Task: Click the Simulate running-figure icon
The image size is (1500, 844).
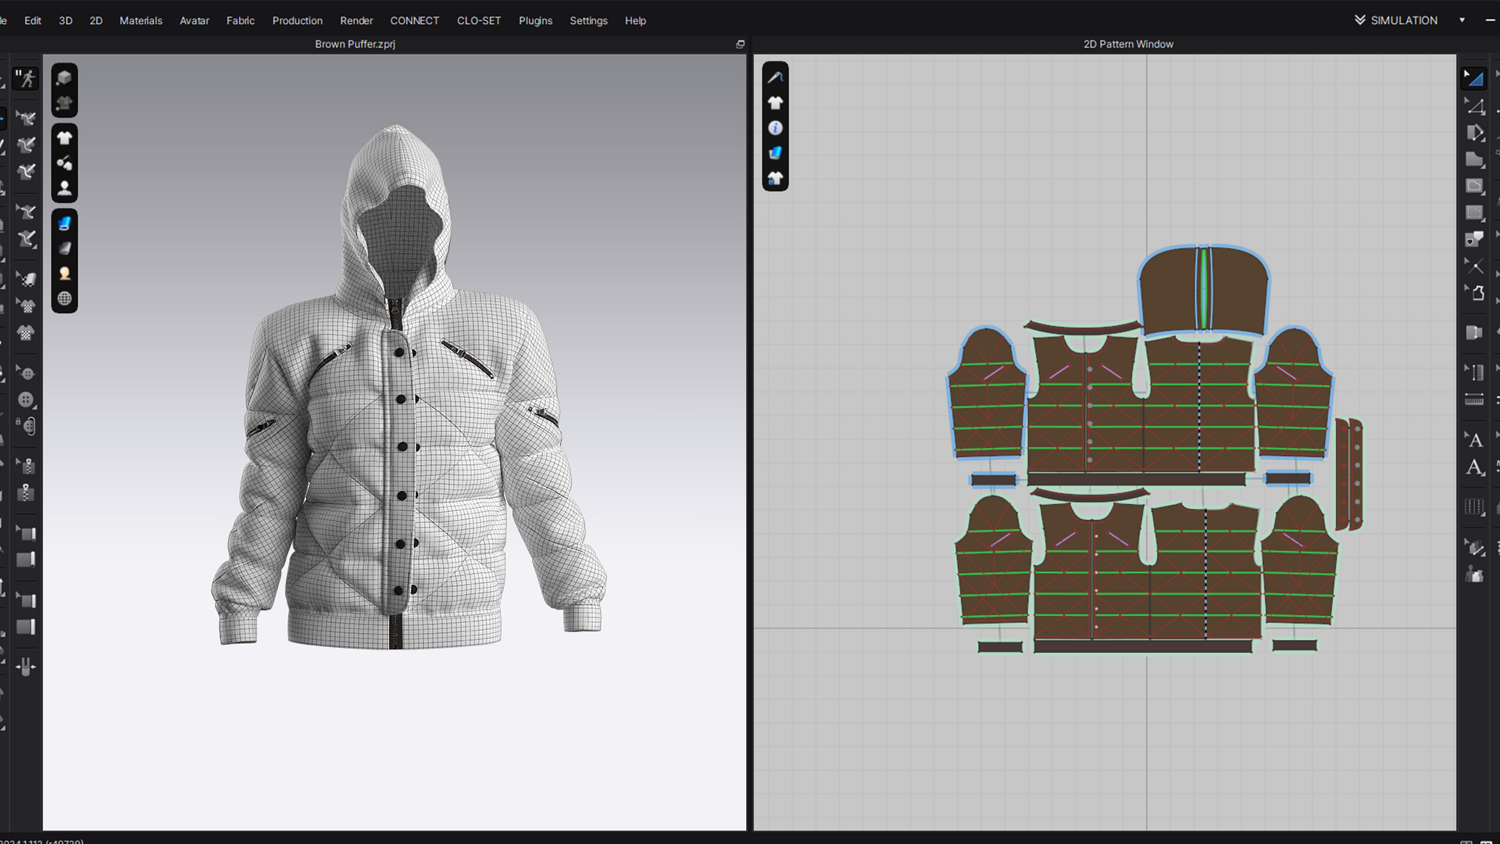Action: pyautogui.click(x=26, y=78)
